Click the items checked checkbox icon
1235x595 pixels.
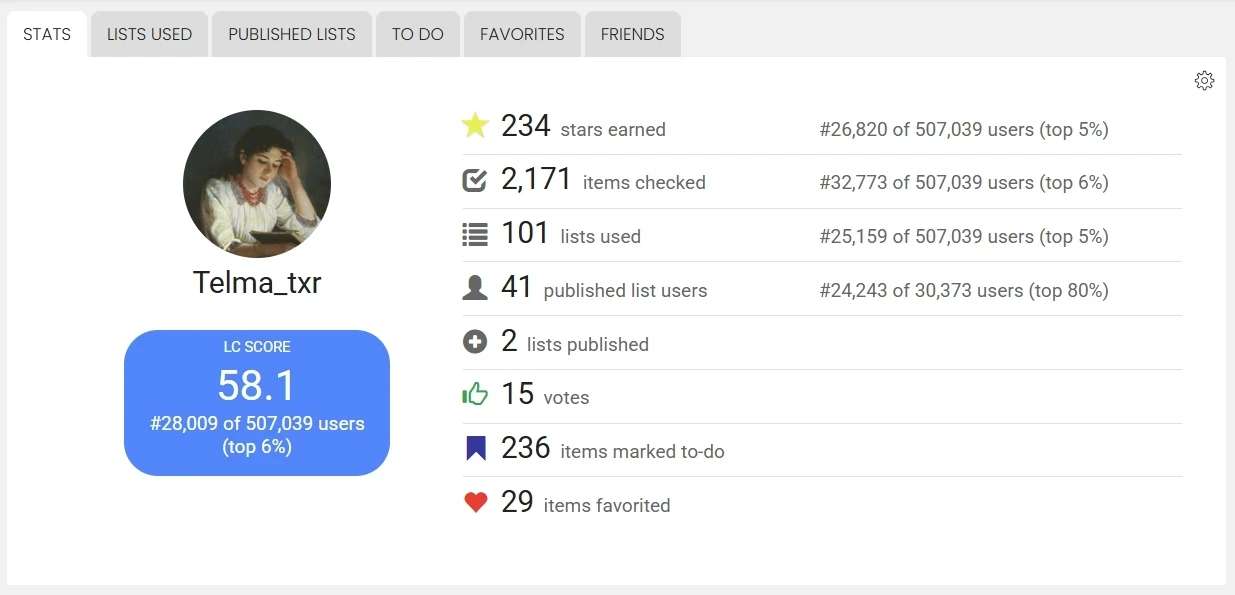click(x=475, y=180)
